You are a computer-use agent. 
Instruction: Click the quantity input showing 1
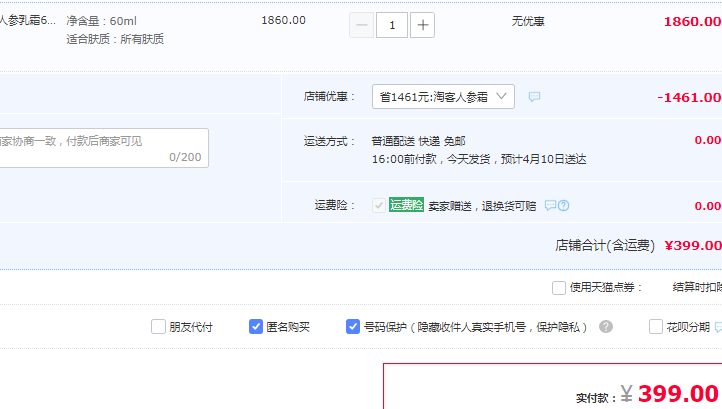click(392, 25)
